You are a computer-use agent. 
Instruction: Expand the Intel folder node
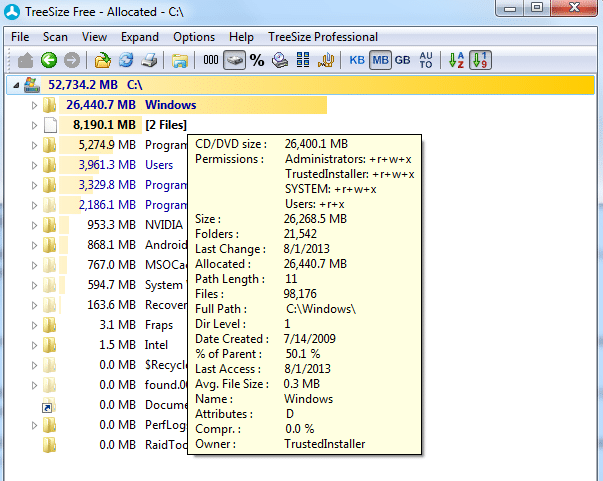(x=34, y=345)
